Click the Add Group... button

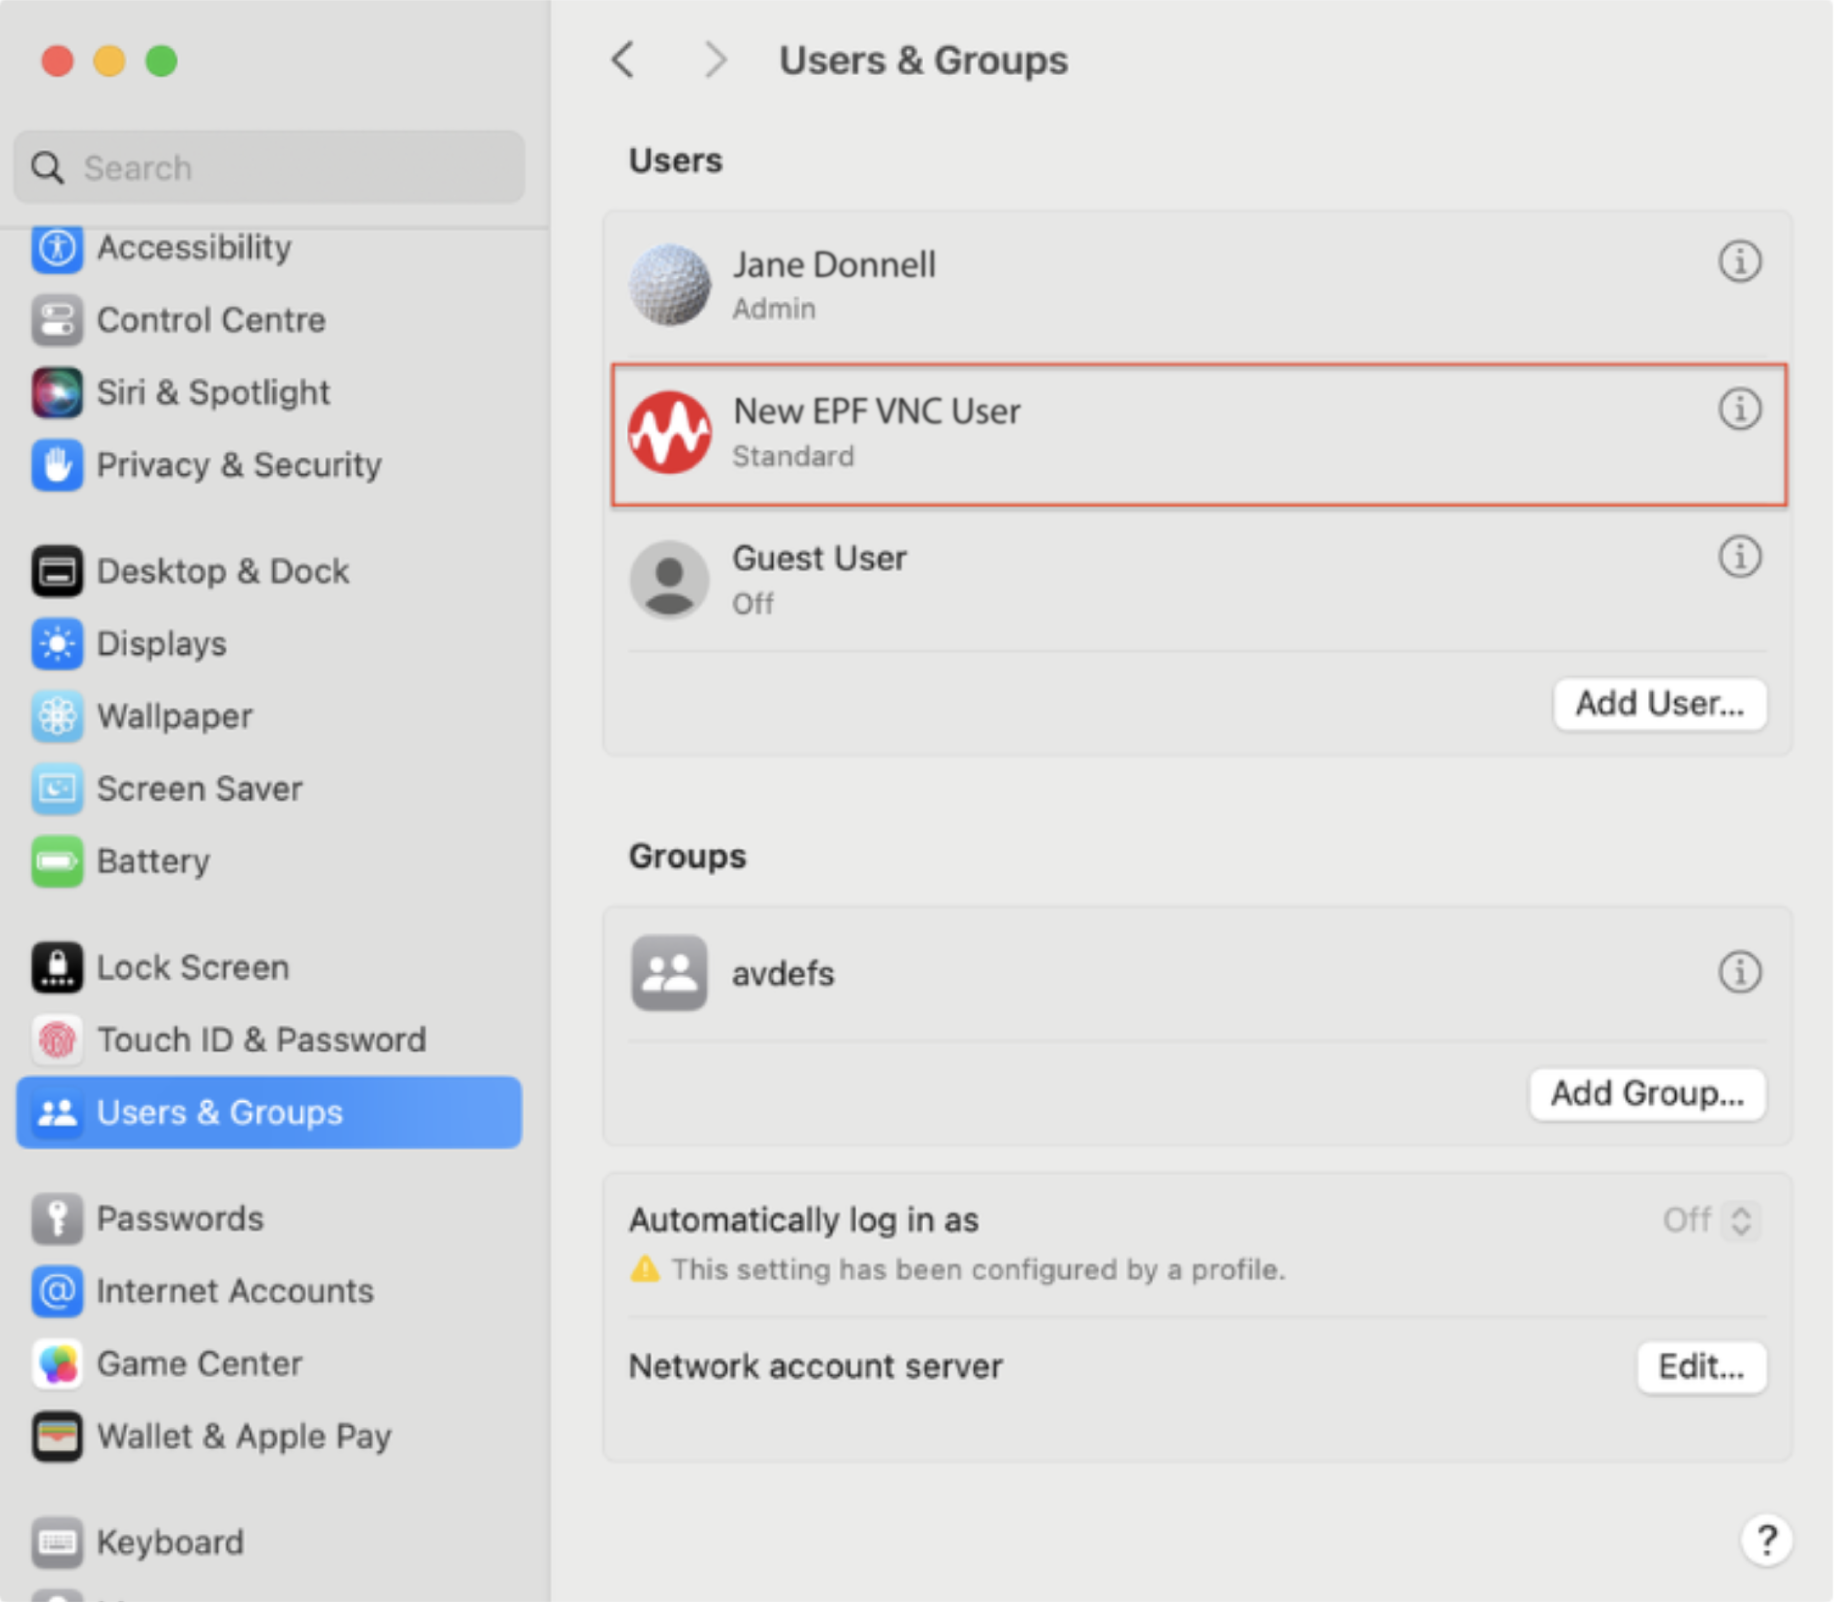[x=1647, y=1094]
